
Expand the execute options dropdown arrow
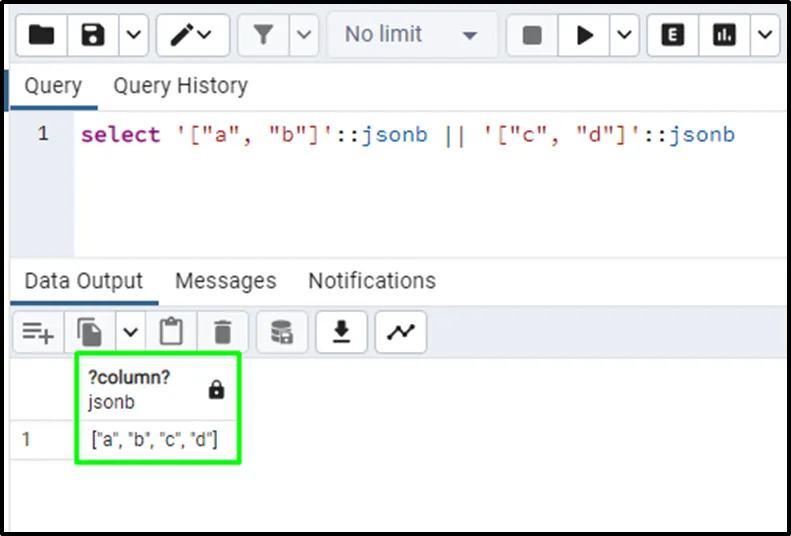point(624,35)
